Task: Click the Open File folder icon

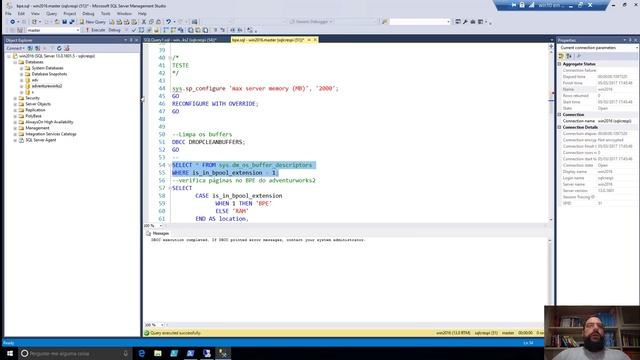Action: (57, 22)
